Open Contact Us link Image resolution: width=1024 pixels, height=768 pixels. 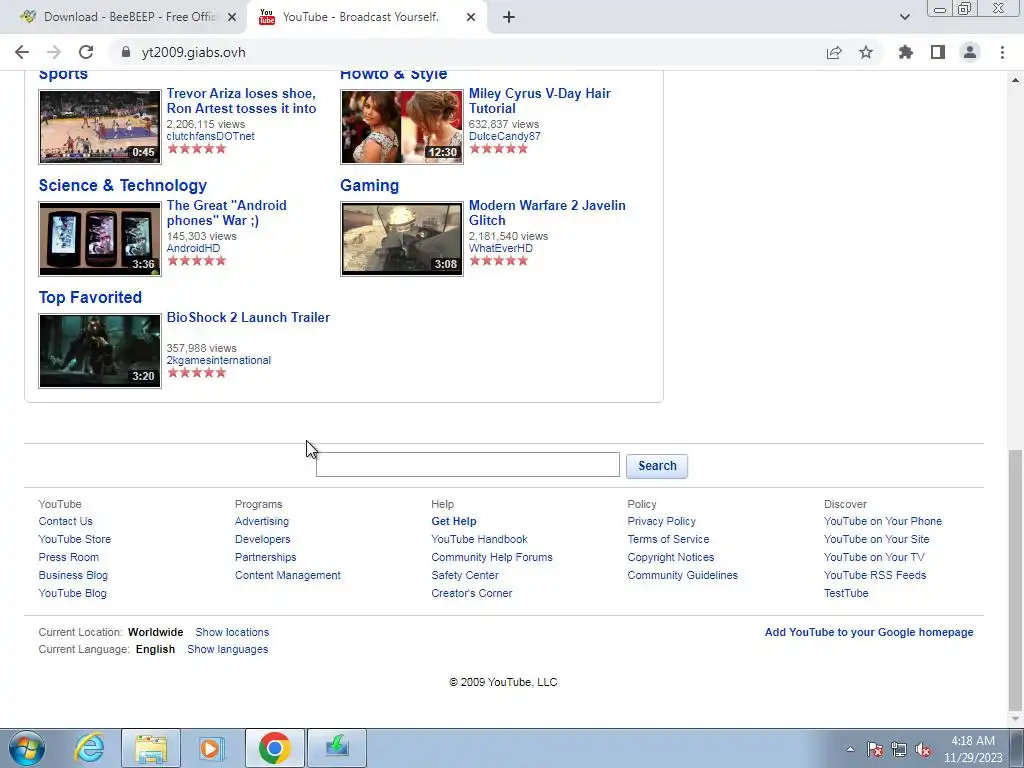[x=65, y=521]
